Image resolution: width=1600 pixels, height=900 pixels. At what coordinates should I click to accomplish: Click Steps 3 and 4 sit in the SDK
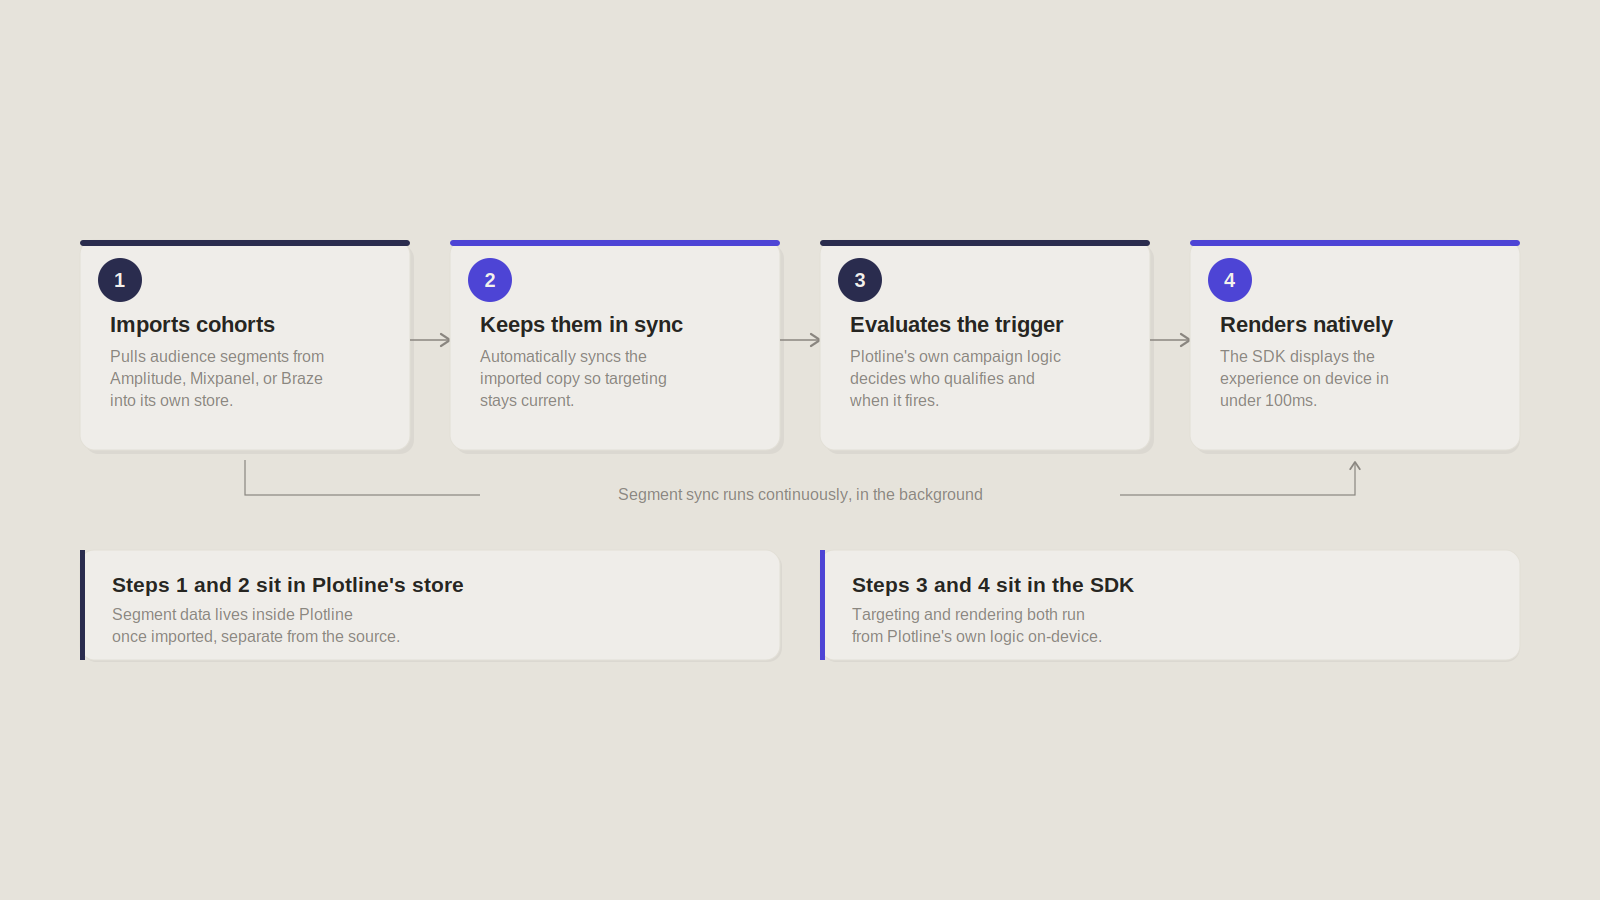coord(993,585)
